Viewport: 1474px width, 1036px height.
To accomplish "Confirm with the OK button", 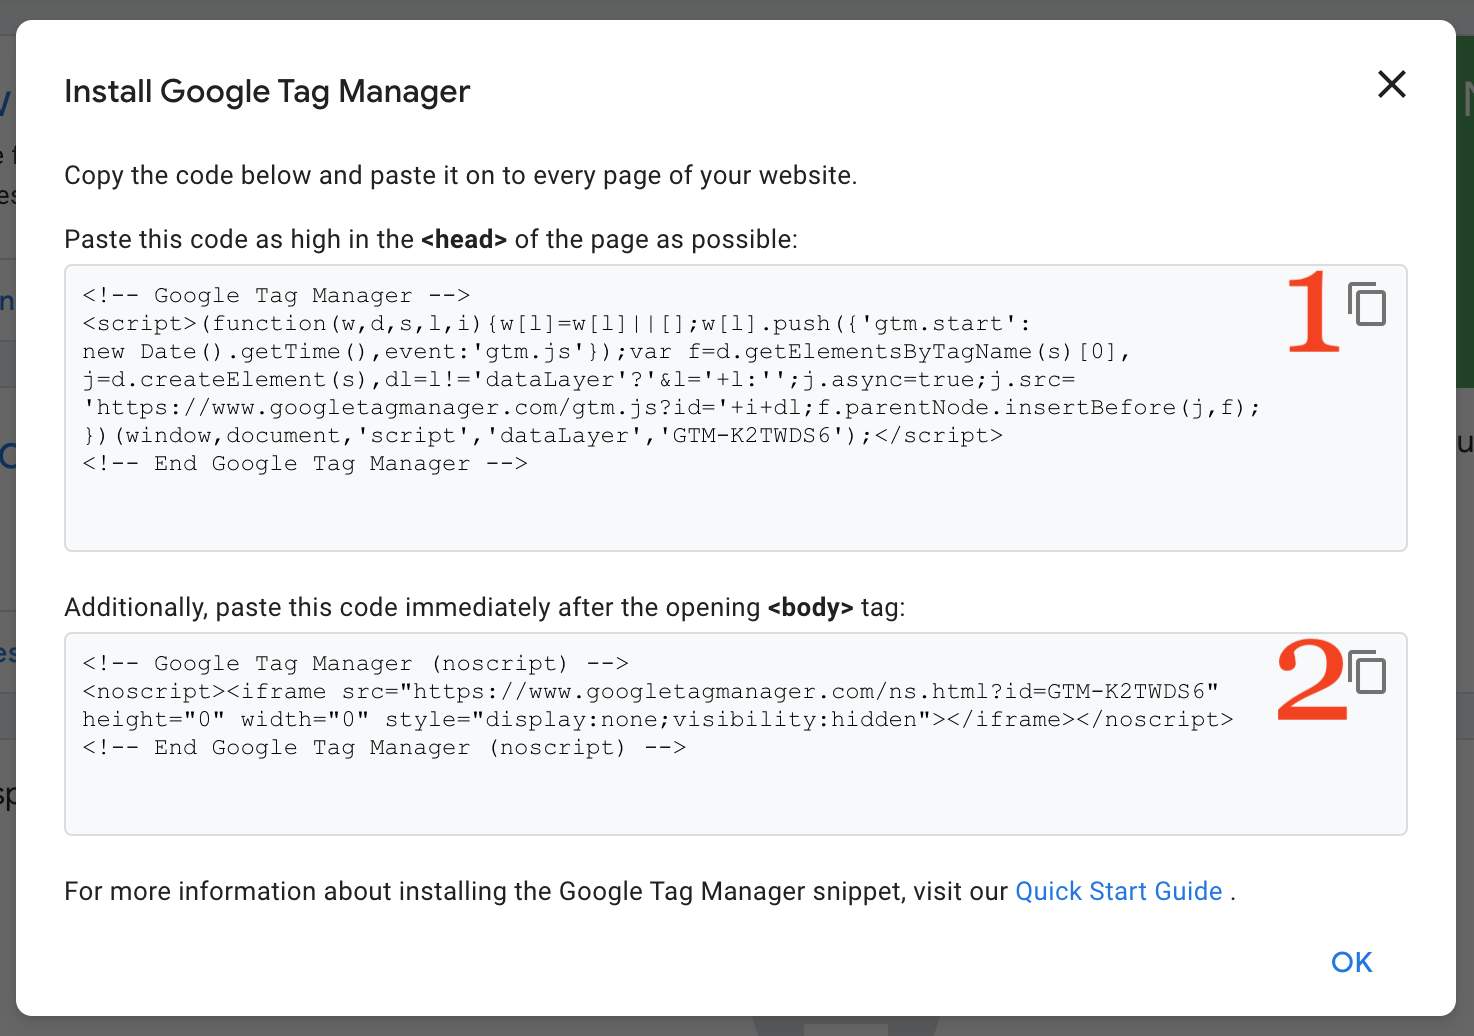I will [x=1351, y=962].
